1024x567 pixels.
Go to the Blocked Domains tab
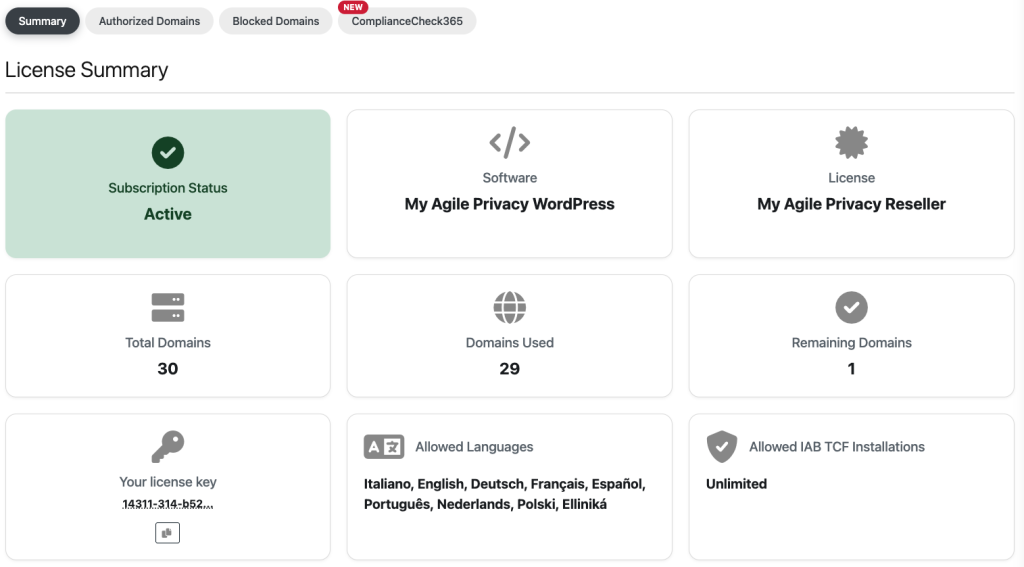click(276, 21)
